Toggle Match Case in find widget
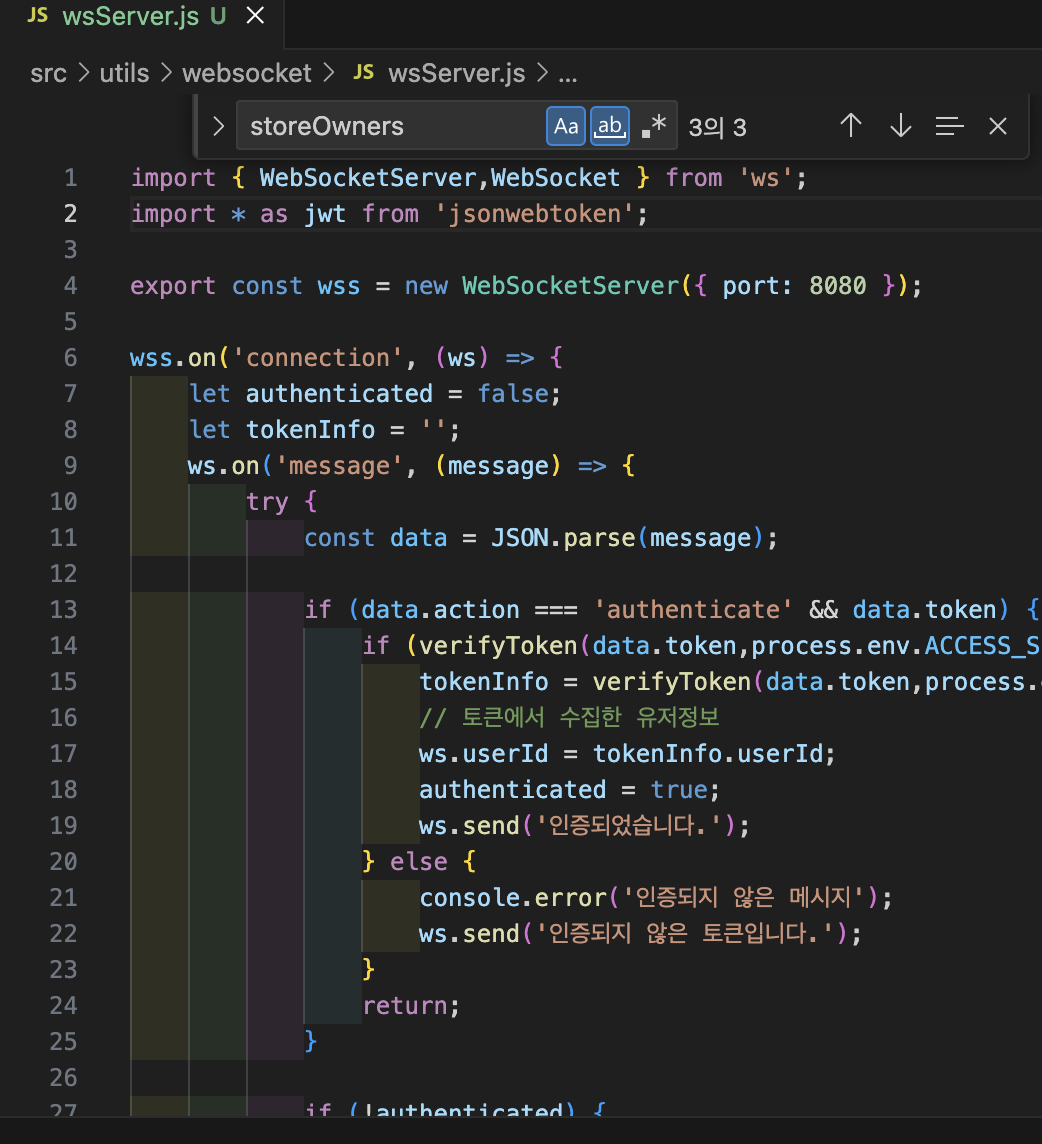Viewport: 1042px width, 1144px height. coord(566,126)
